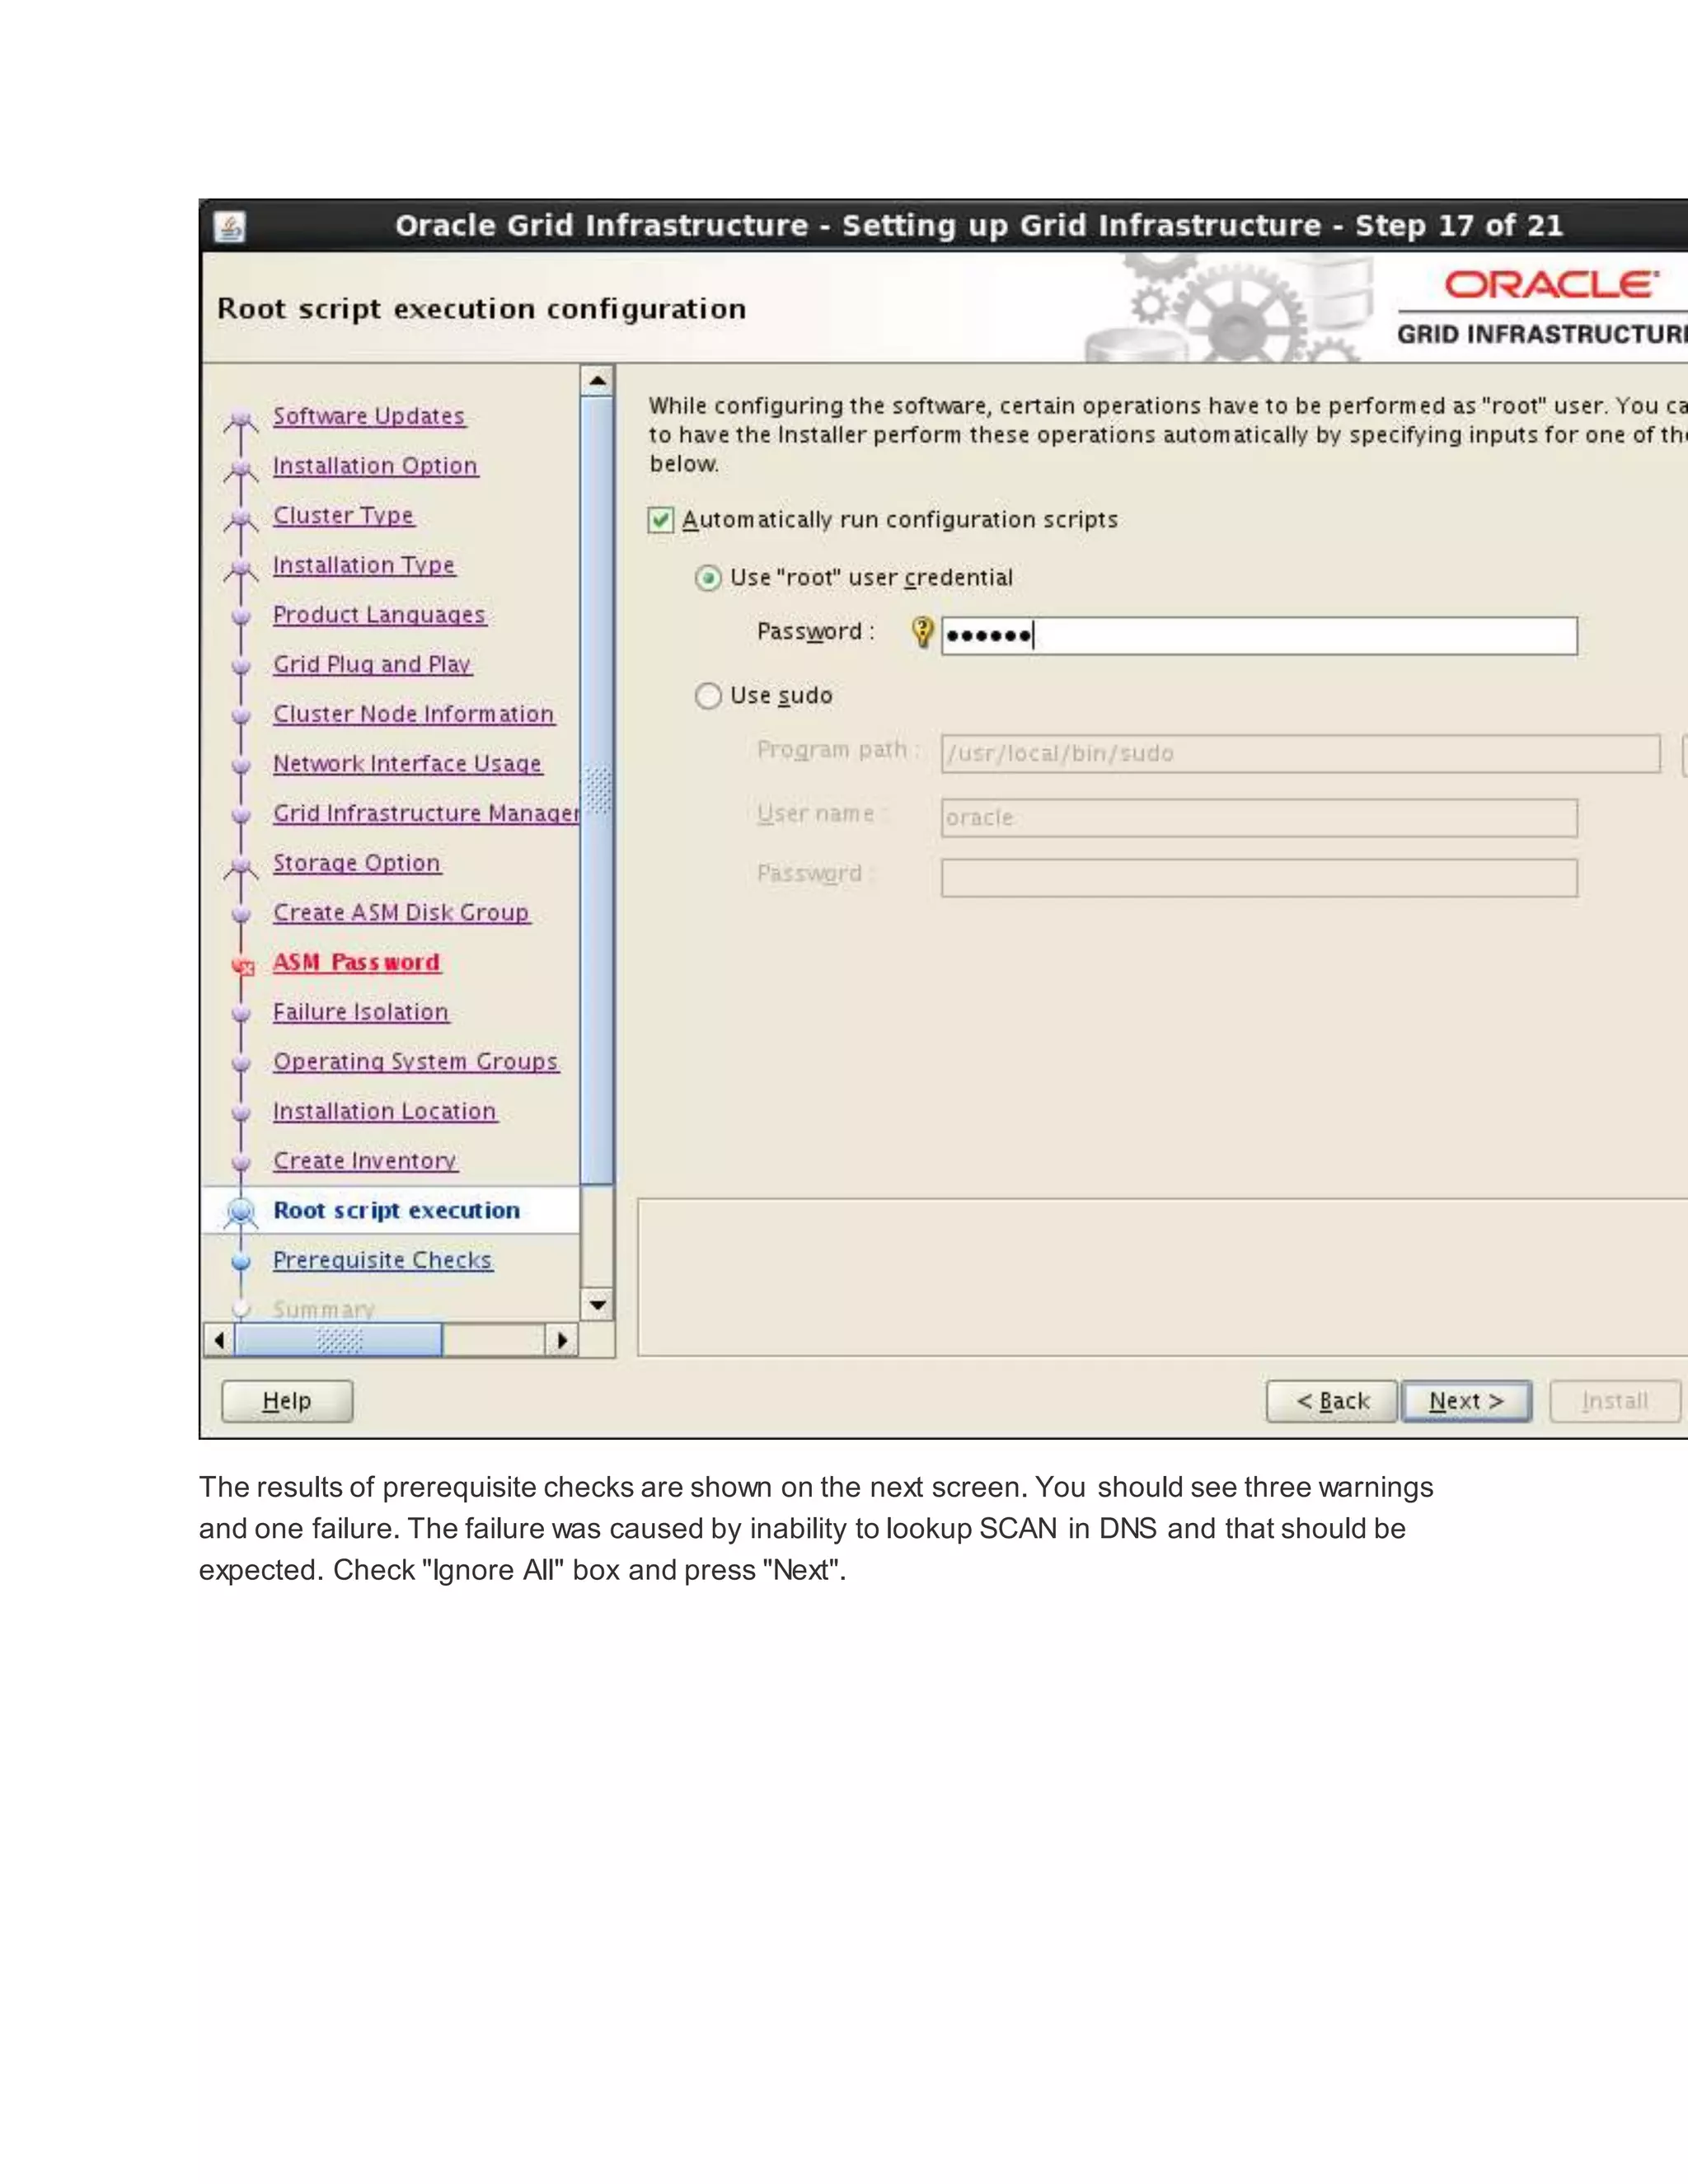
Task: Click the root Password input field
Action: [1259, 636]
